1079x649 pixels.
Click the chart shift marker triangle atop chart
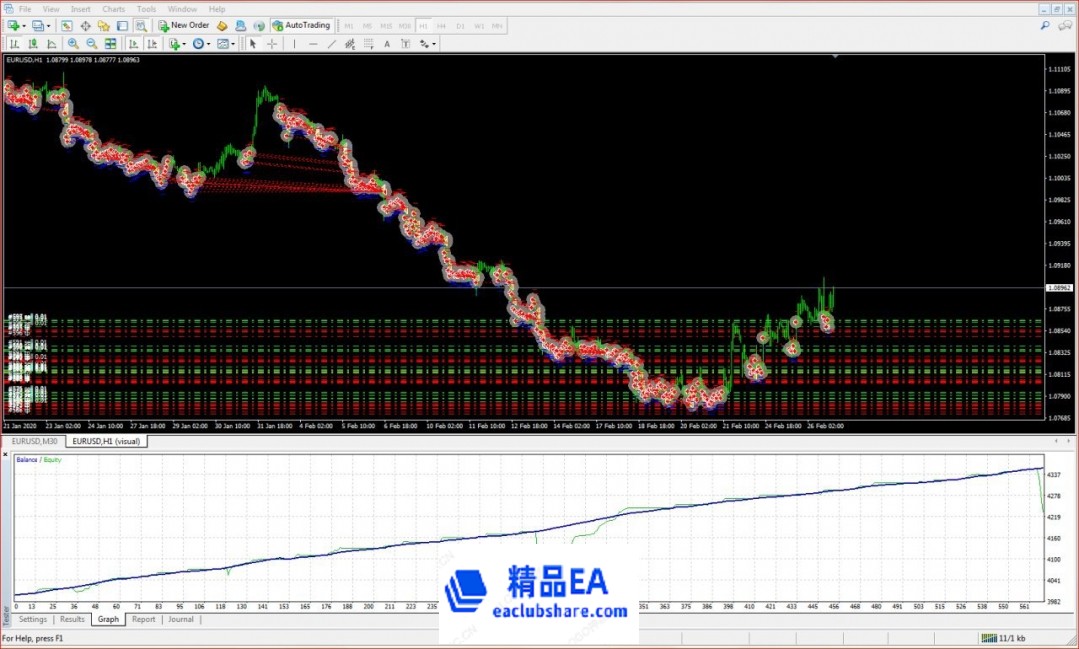tap(836, 57)
